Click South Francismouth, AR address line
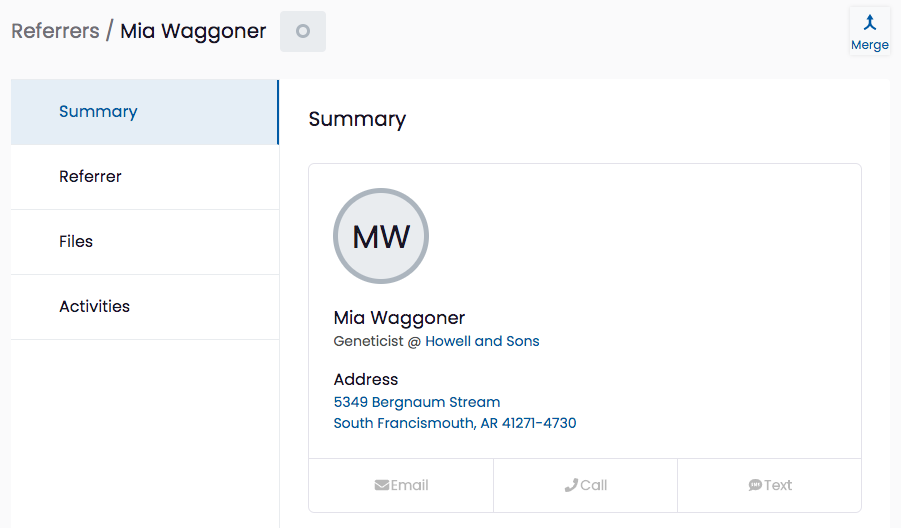 coord(455,423)
